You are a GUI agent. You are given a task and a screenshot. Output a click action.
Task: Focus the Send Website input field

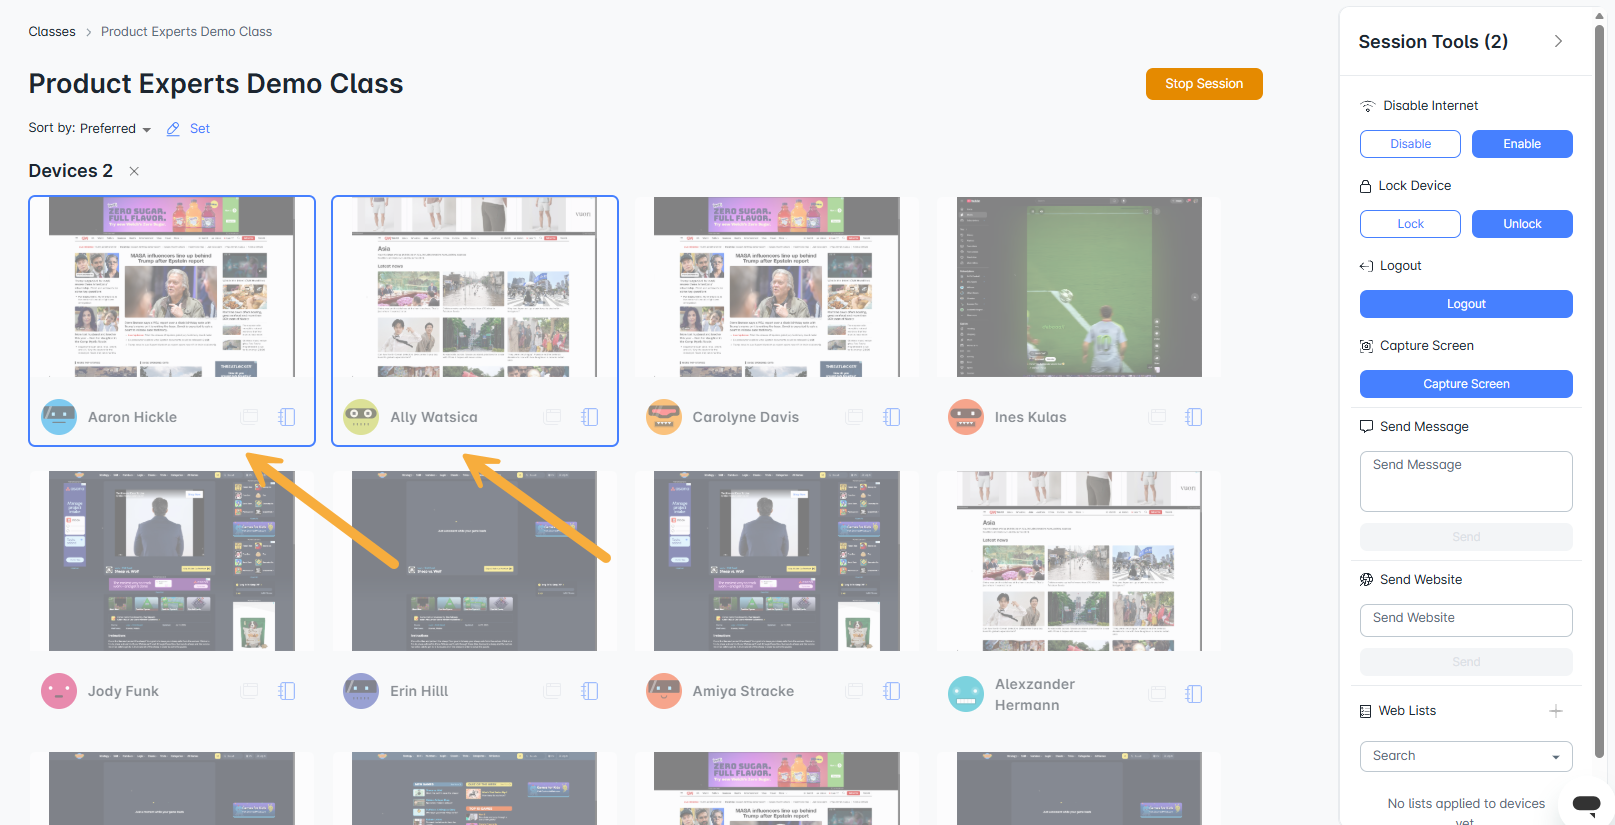coord(1466,620)
